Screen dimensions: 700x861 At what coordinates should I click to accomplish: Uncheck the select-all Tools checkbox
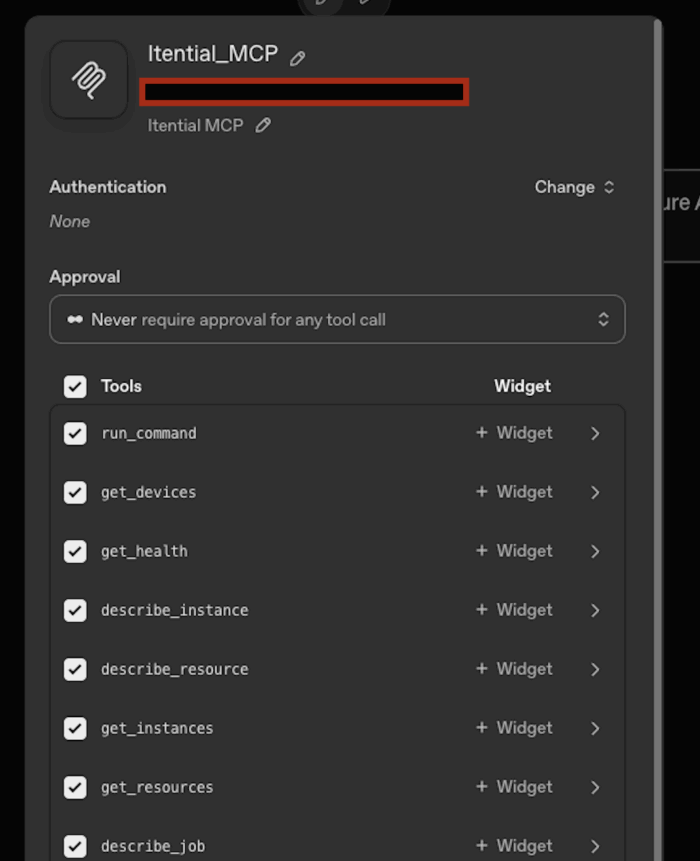75,386
